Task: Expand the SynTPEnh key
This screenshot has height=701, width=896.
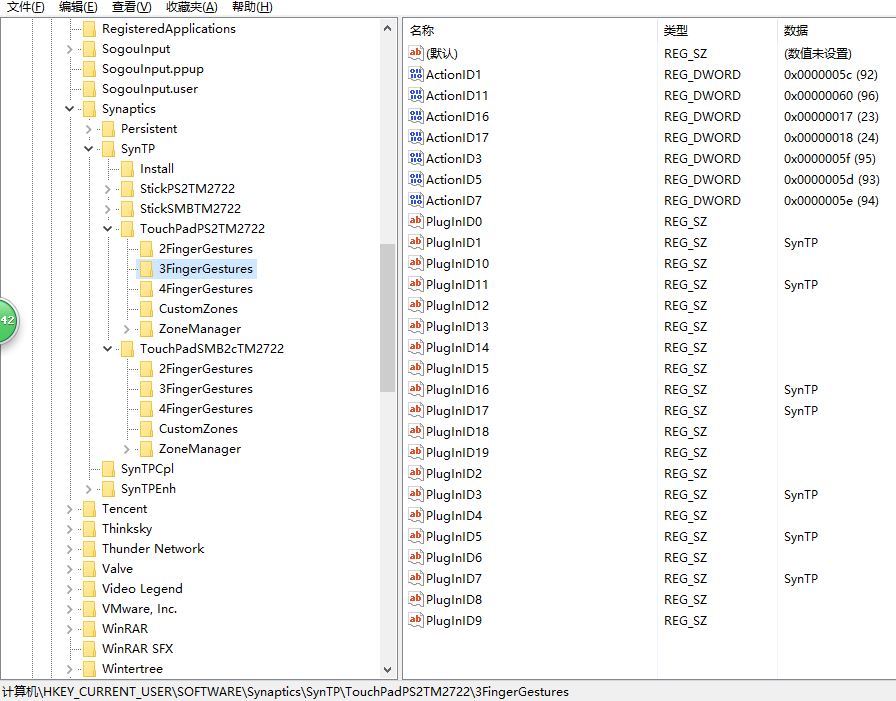Action: click(89, 489)
